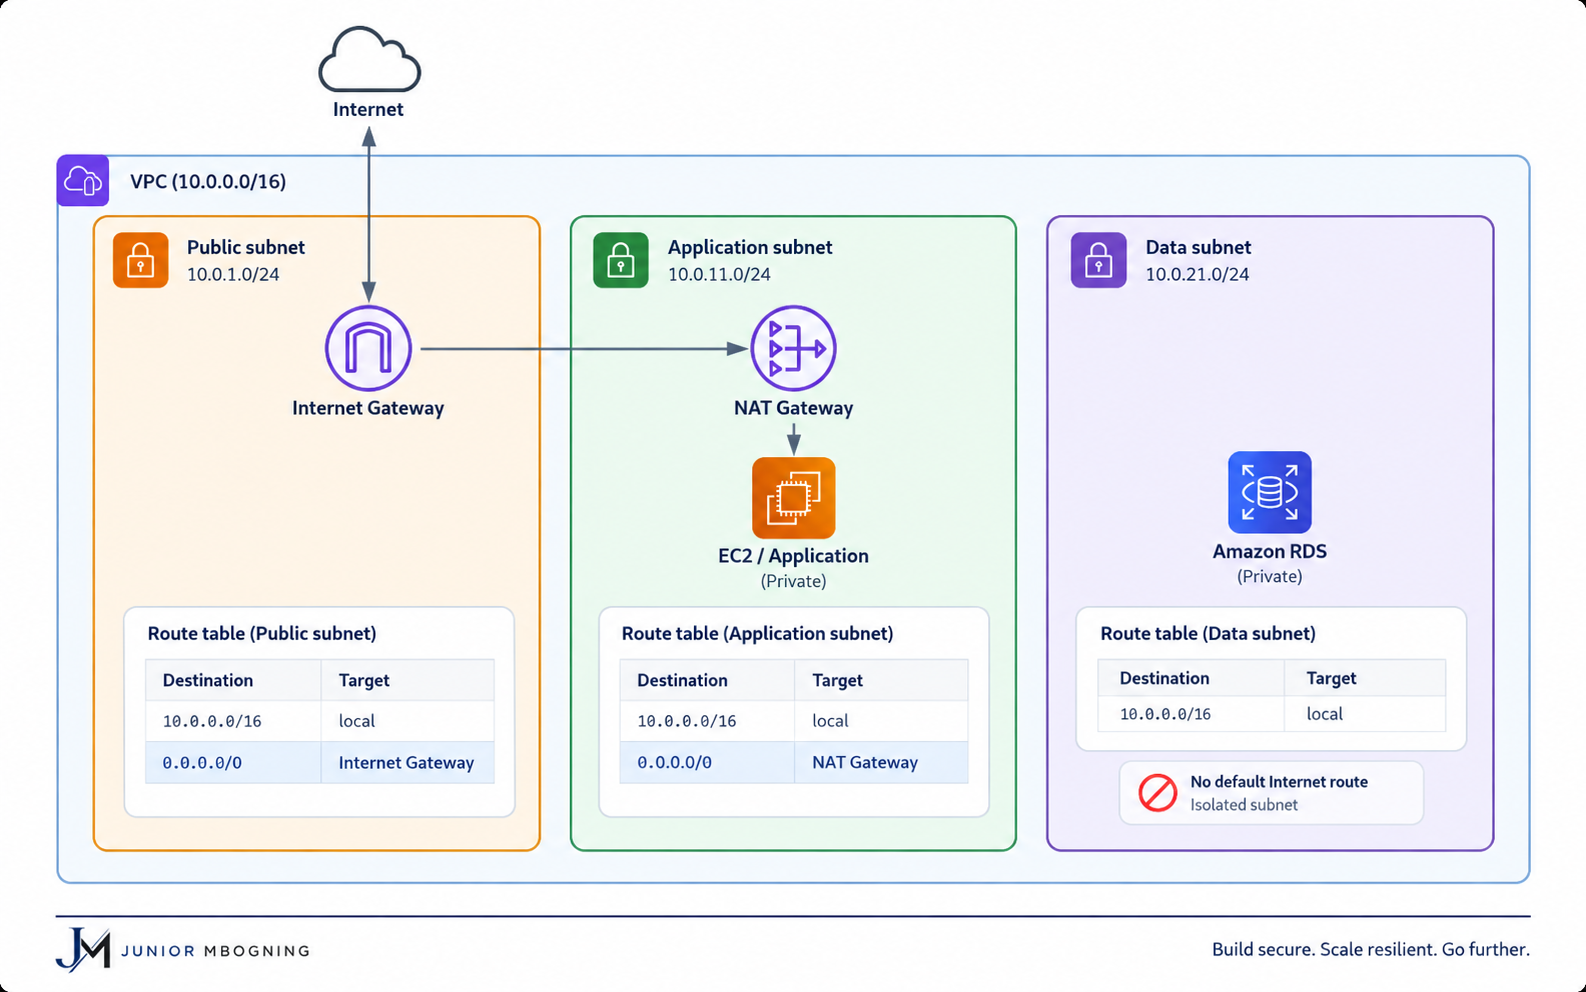Screen dimensions: 1586x992
Task: Click the VPC (10.0.0.0/16) label
Action: click(x=208, y=181)
